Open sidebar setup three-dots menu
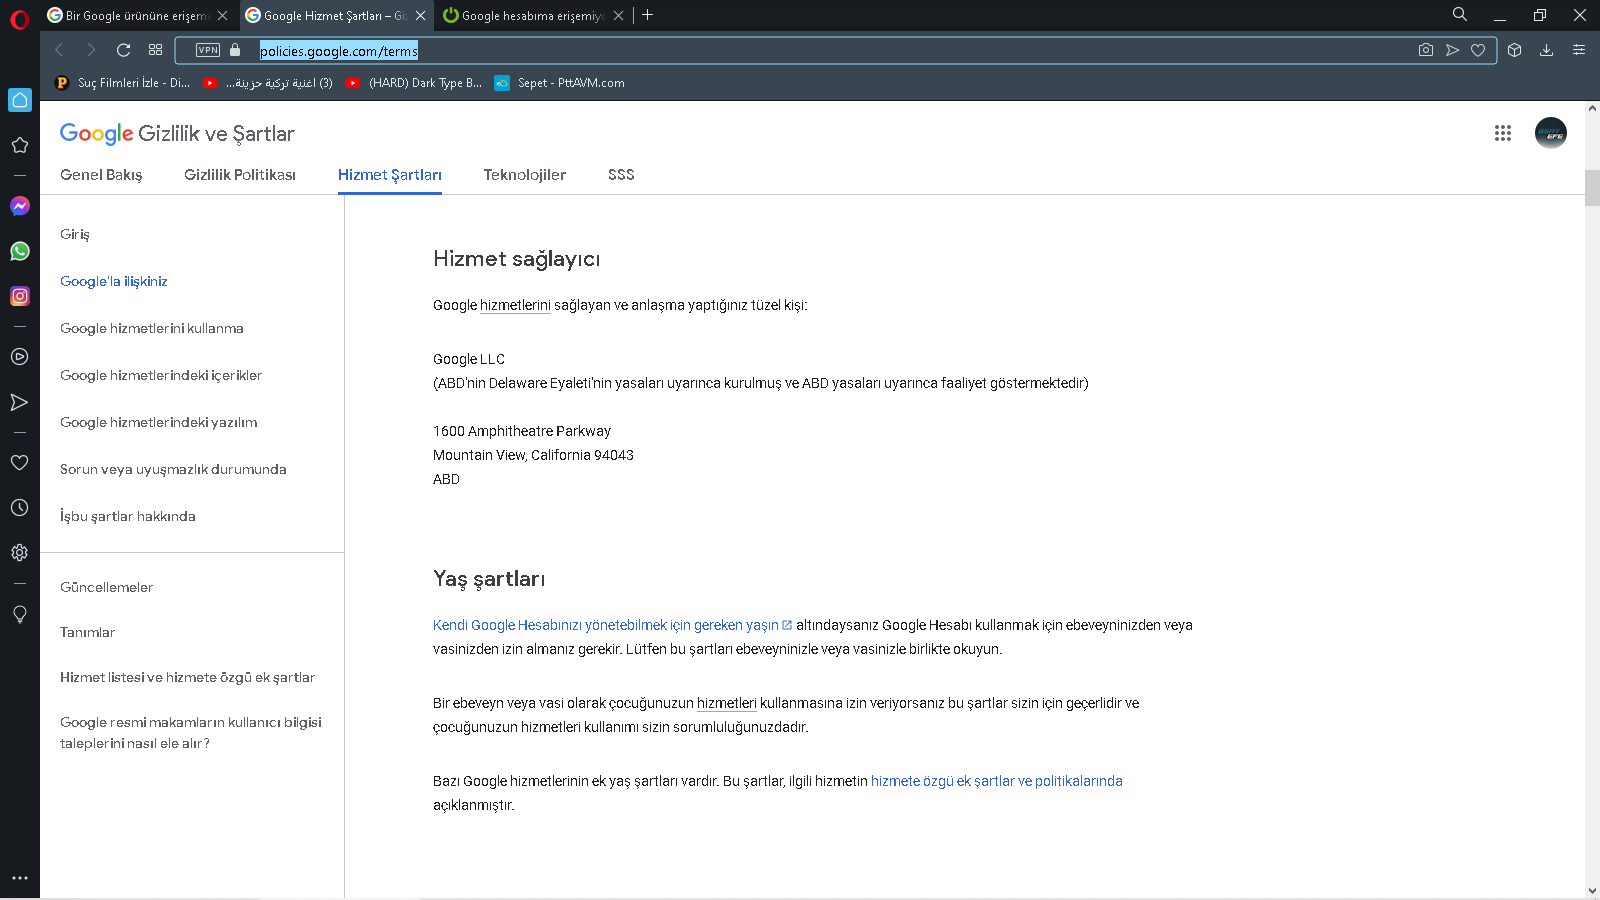Image resolution: width=1600 pixels, height=900 pixels. coord(20,878)
